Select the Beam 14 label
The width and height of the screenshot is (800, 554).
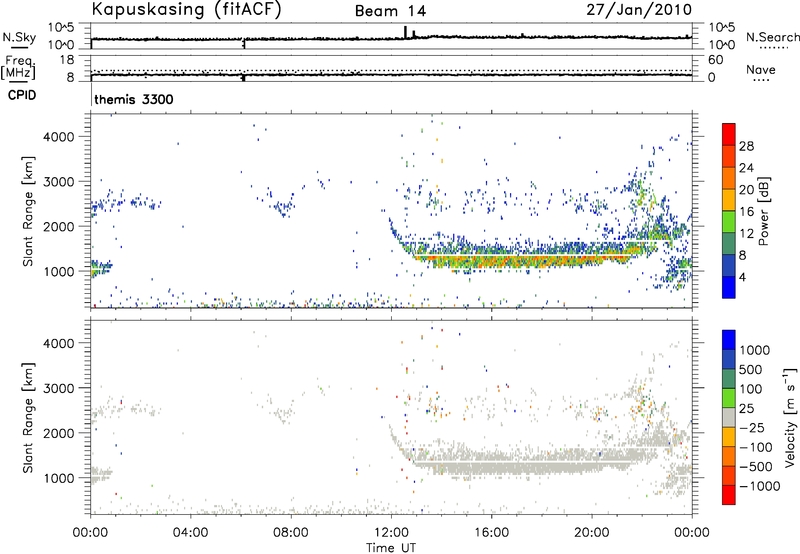(x=390, y=11)
